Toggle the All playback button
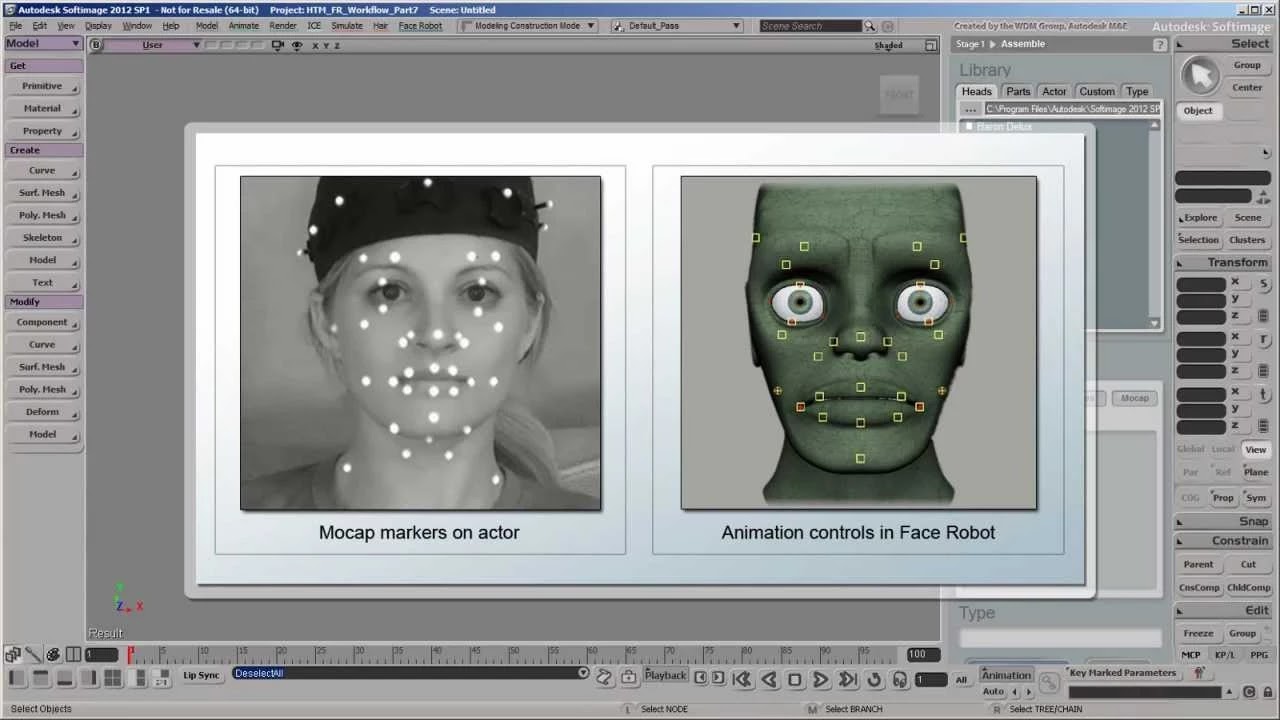The image size is (1280, 720). coord(961,680)
